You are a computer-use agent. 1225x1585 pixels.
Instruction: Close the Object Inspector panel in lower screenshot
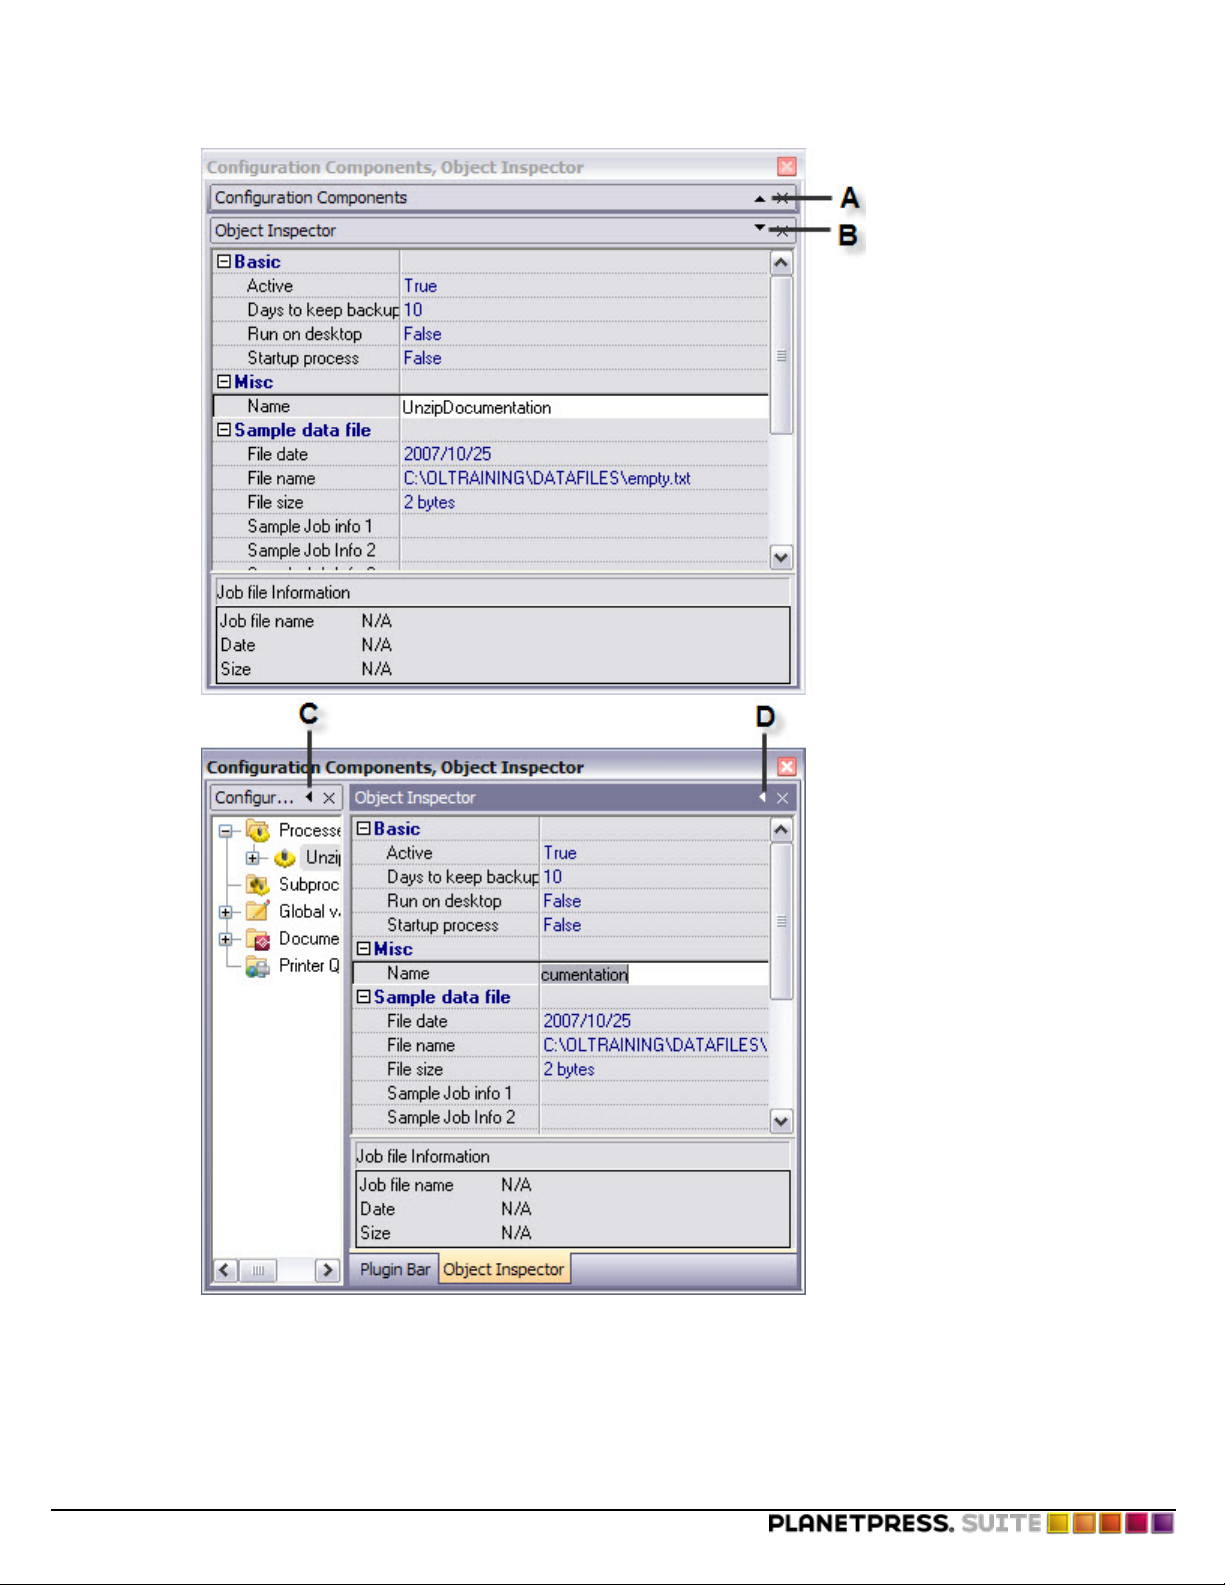pos(783,798)
